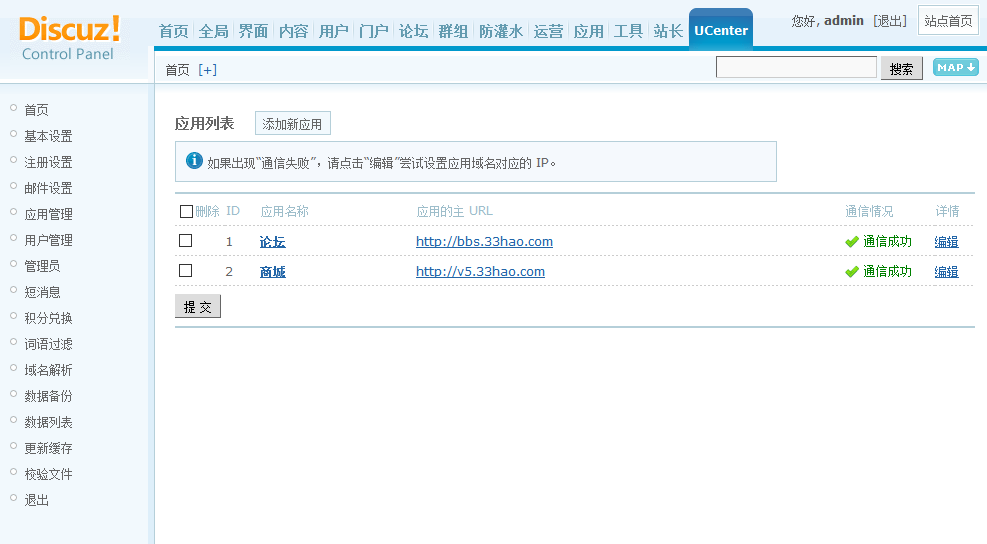Click the blue info icon in the notice box

[195, 161]
